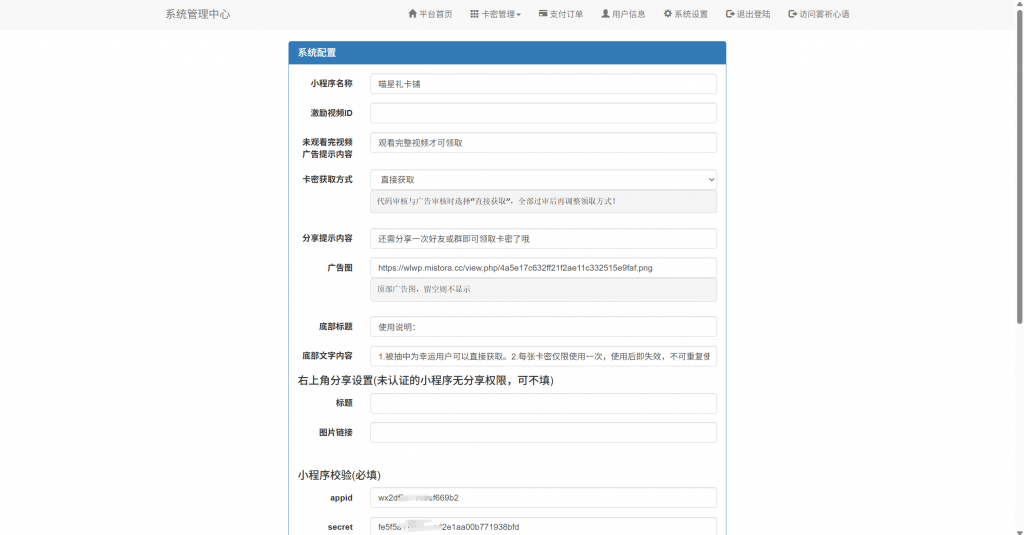The image size is (1024, 535).
Task: Open the 卡密获取方式 select box
Action: coord(543,179)
